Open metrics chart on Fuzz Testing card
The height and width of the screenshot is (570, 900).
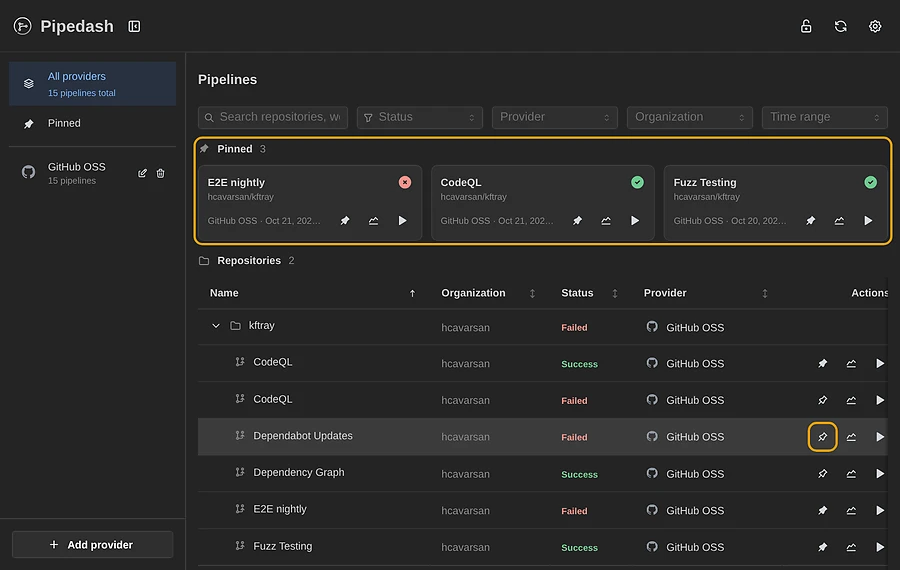[839, 220]
